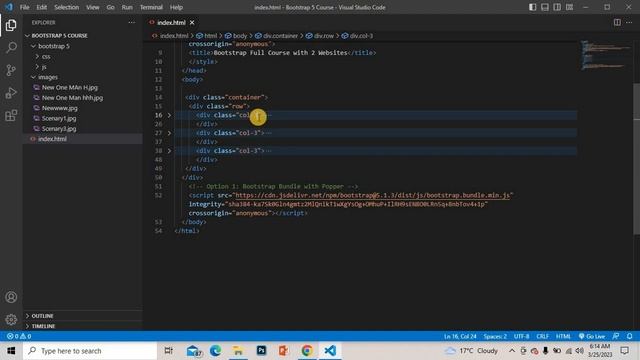
Task: Click the VS Code taskbar icon
Action: 330,351
